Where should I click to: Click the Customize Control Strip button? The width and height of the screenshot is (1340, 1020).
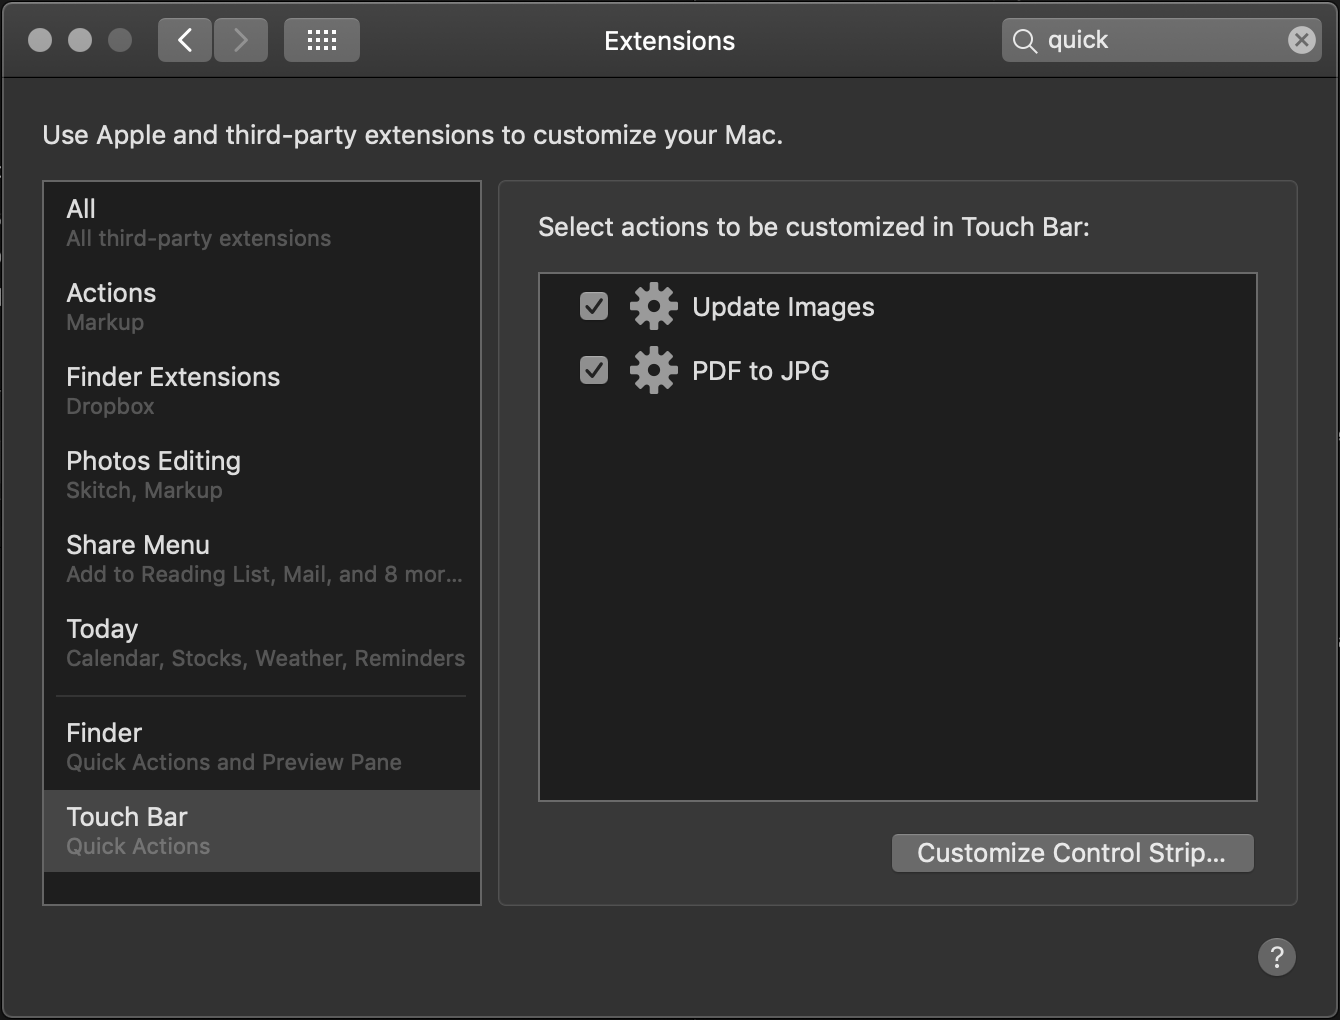[1072, 853]
